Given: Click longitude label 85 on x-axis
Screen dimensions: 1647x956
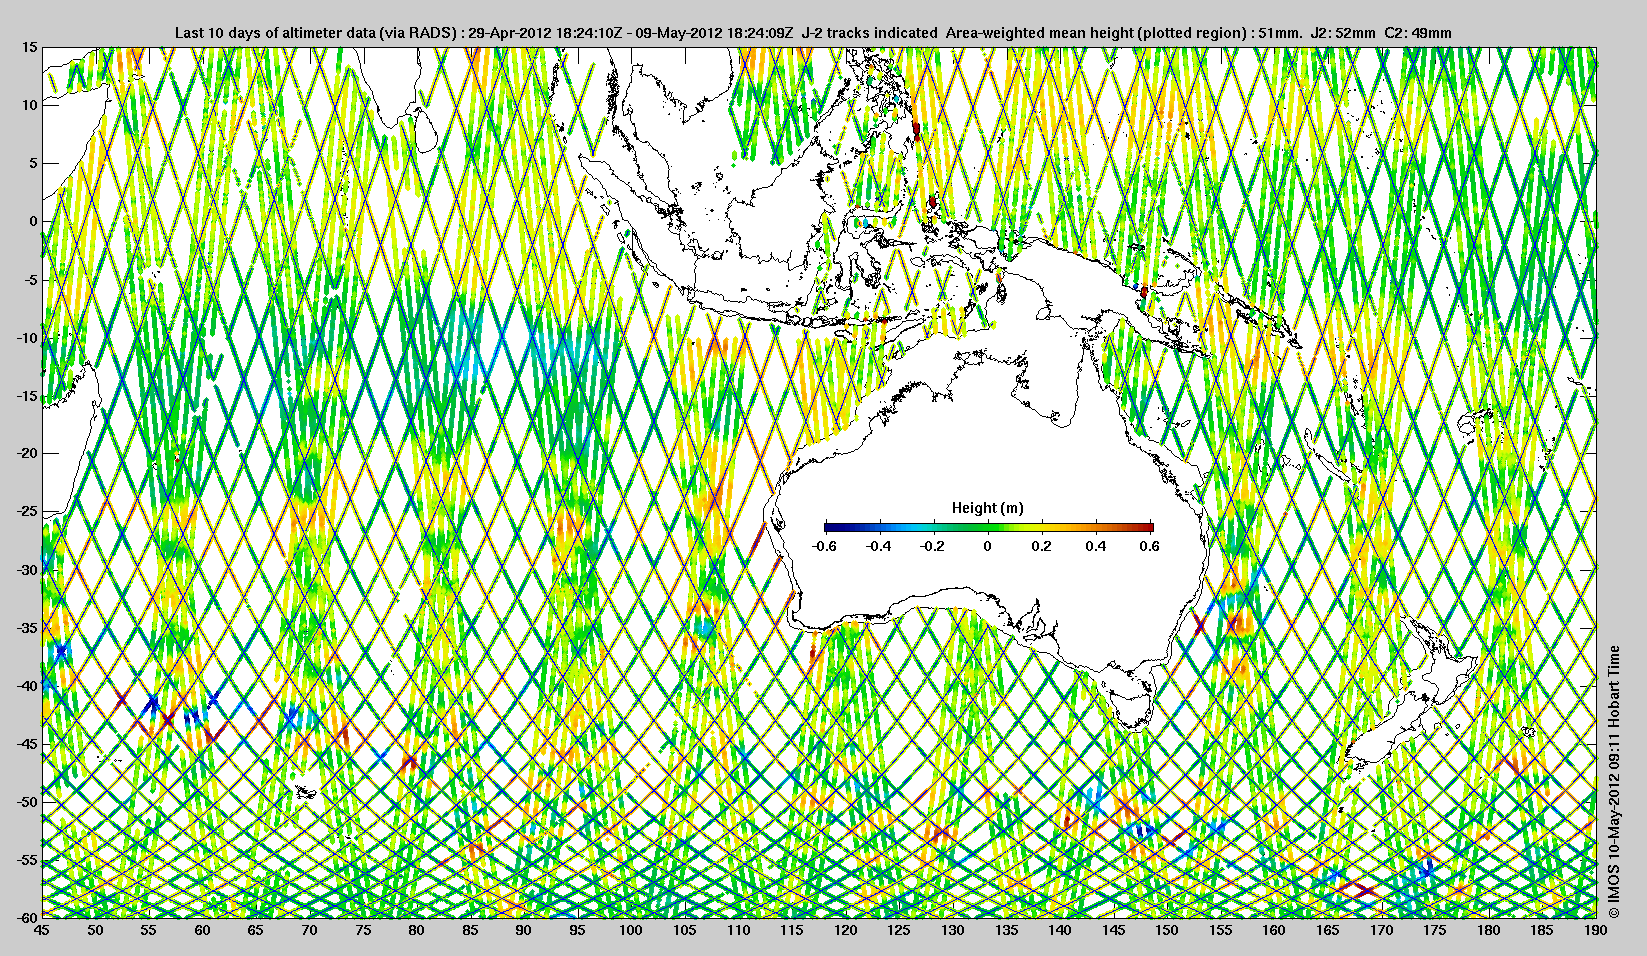Looking at the screenshot, I should click(x=470, y=930).
